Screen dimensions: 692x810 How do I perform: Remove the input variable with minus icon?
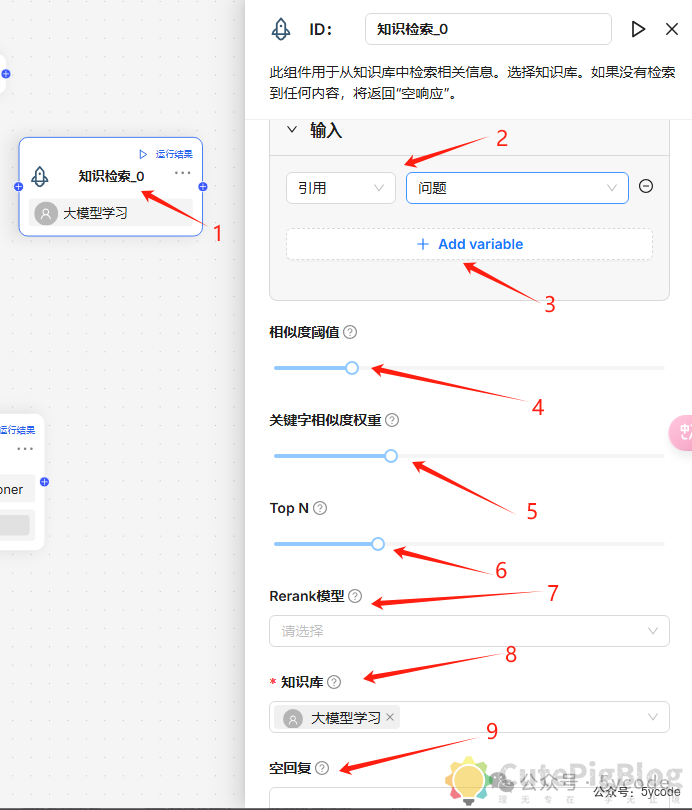coord(646,186)
